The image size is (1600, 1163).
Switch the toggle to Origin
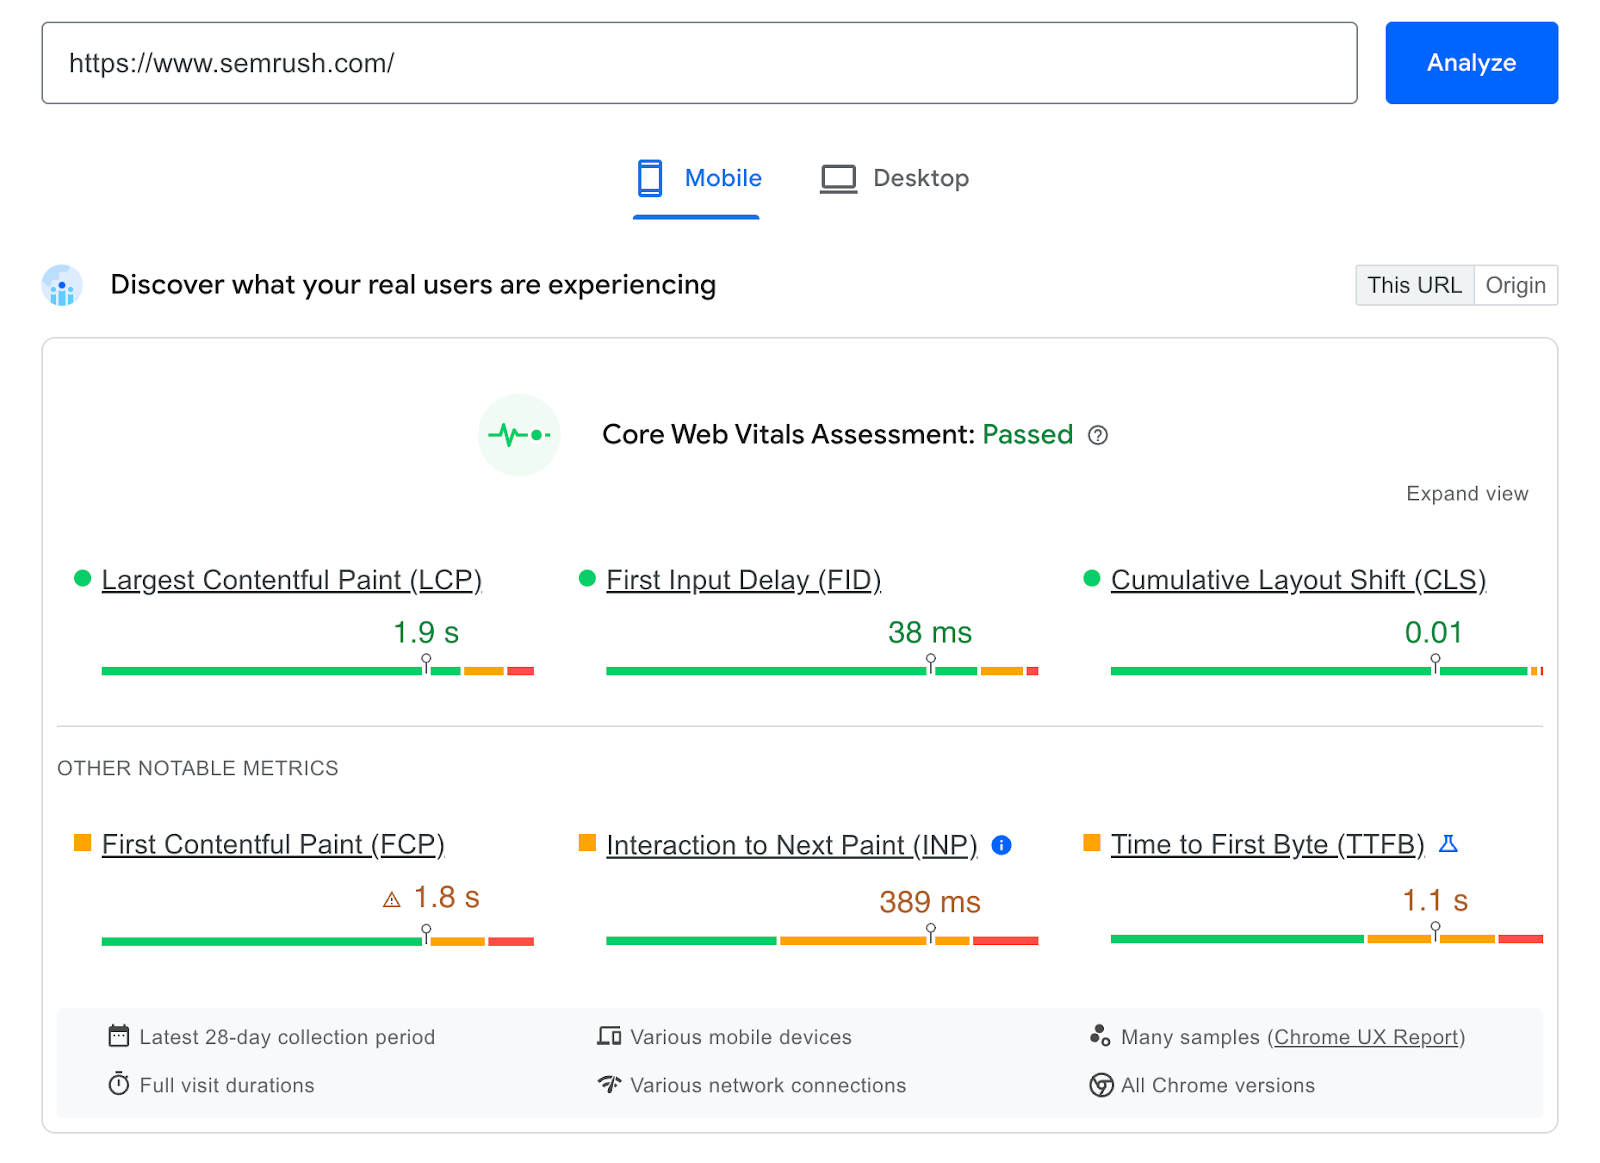coord(1516,285)
